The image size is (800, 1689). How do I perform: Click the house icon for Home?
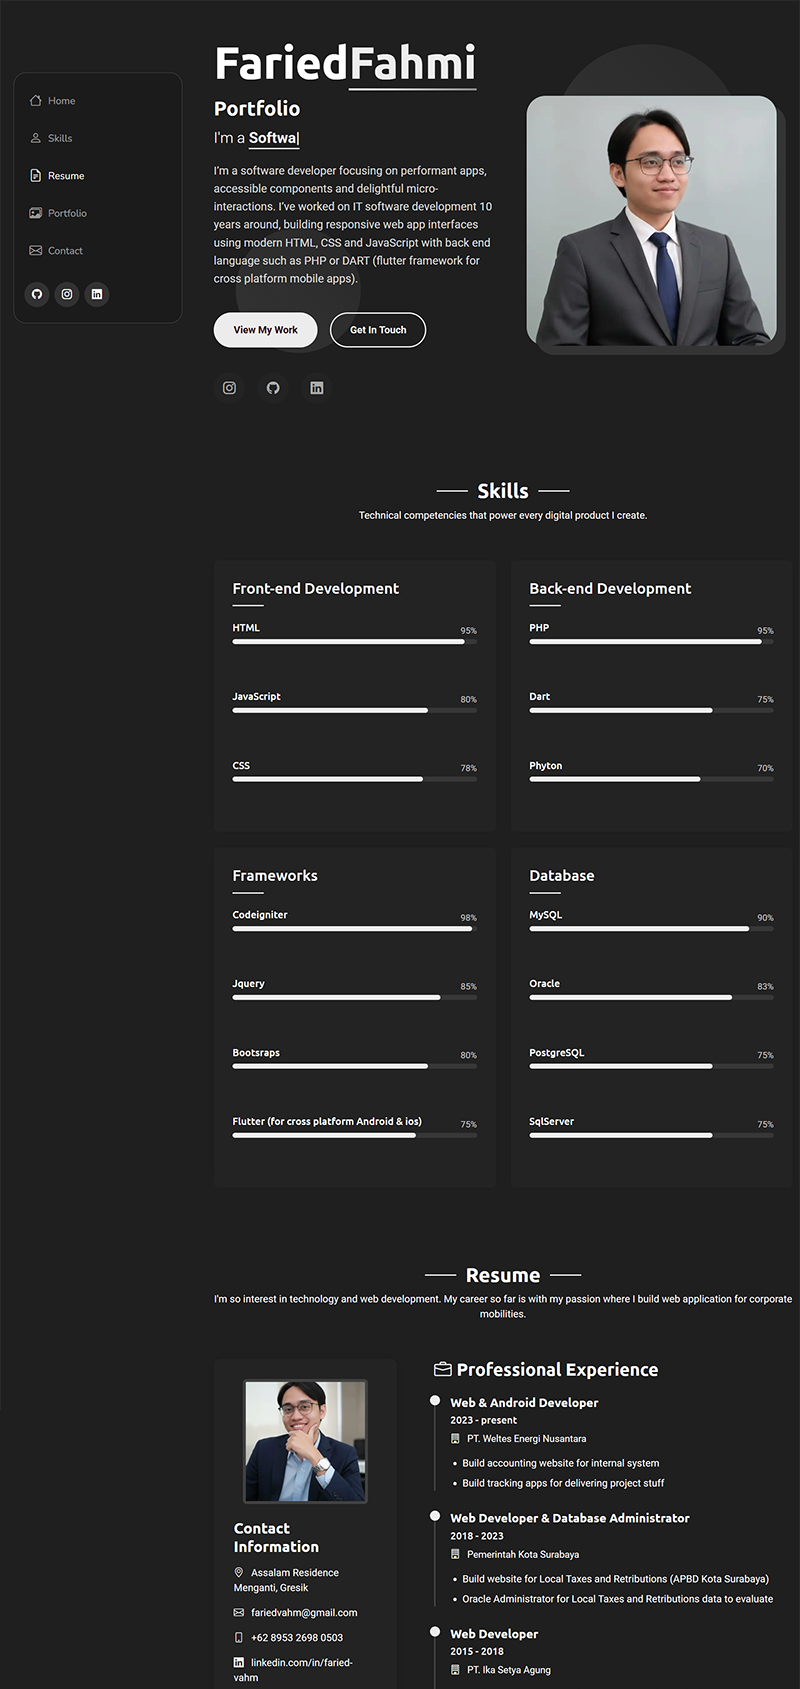(36, 101)
